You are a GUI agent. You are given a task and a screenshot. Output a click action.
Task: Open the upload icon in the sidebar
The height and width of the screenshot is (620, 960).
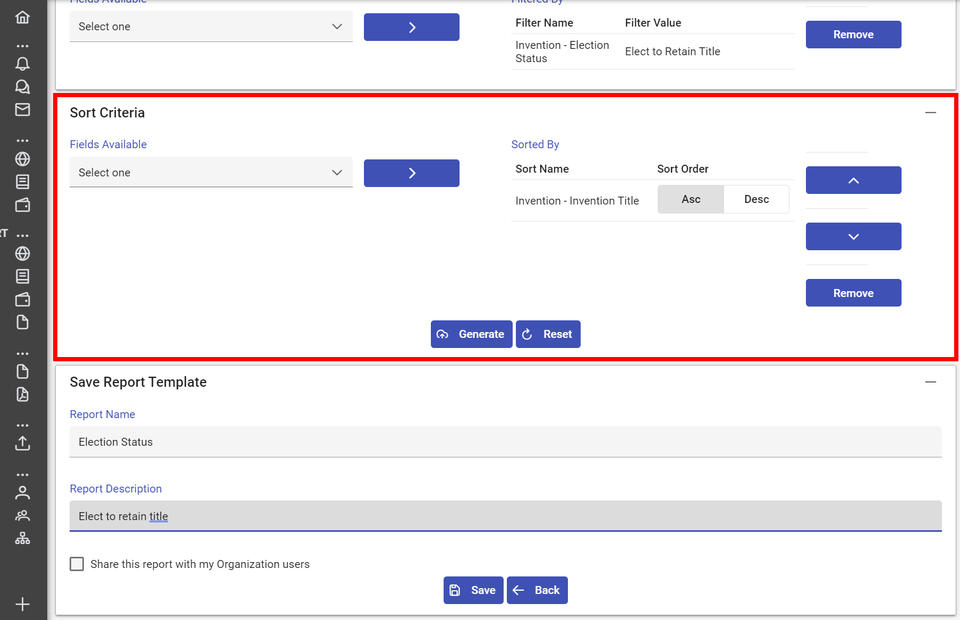tap(24, 442)
